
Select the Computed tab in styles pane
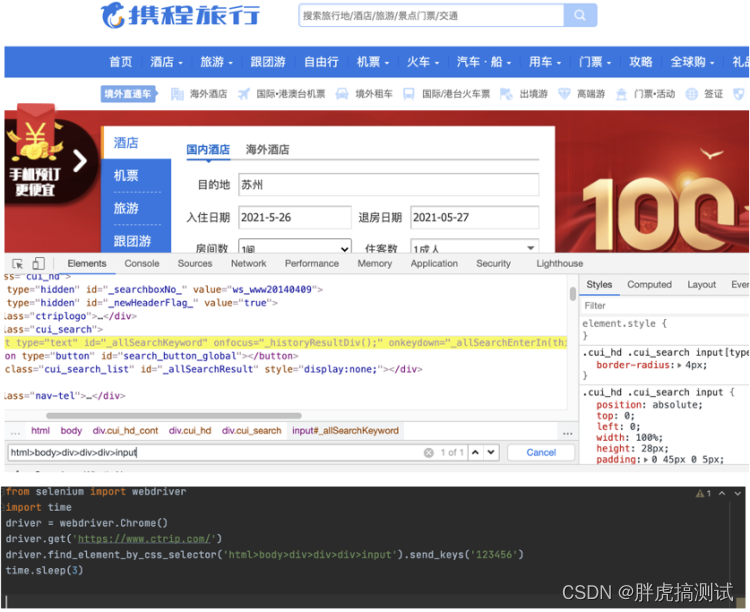coord(649,285)
